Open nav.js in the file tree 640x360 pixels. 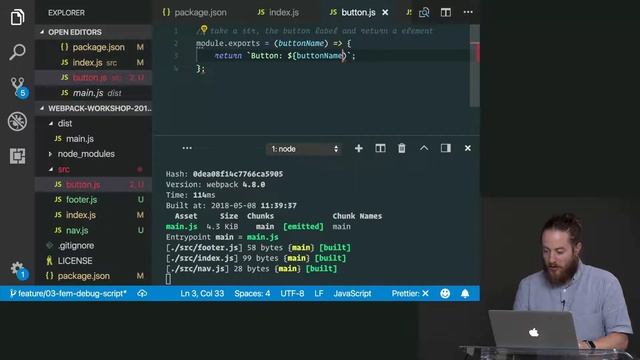(x=93, y=230)
